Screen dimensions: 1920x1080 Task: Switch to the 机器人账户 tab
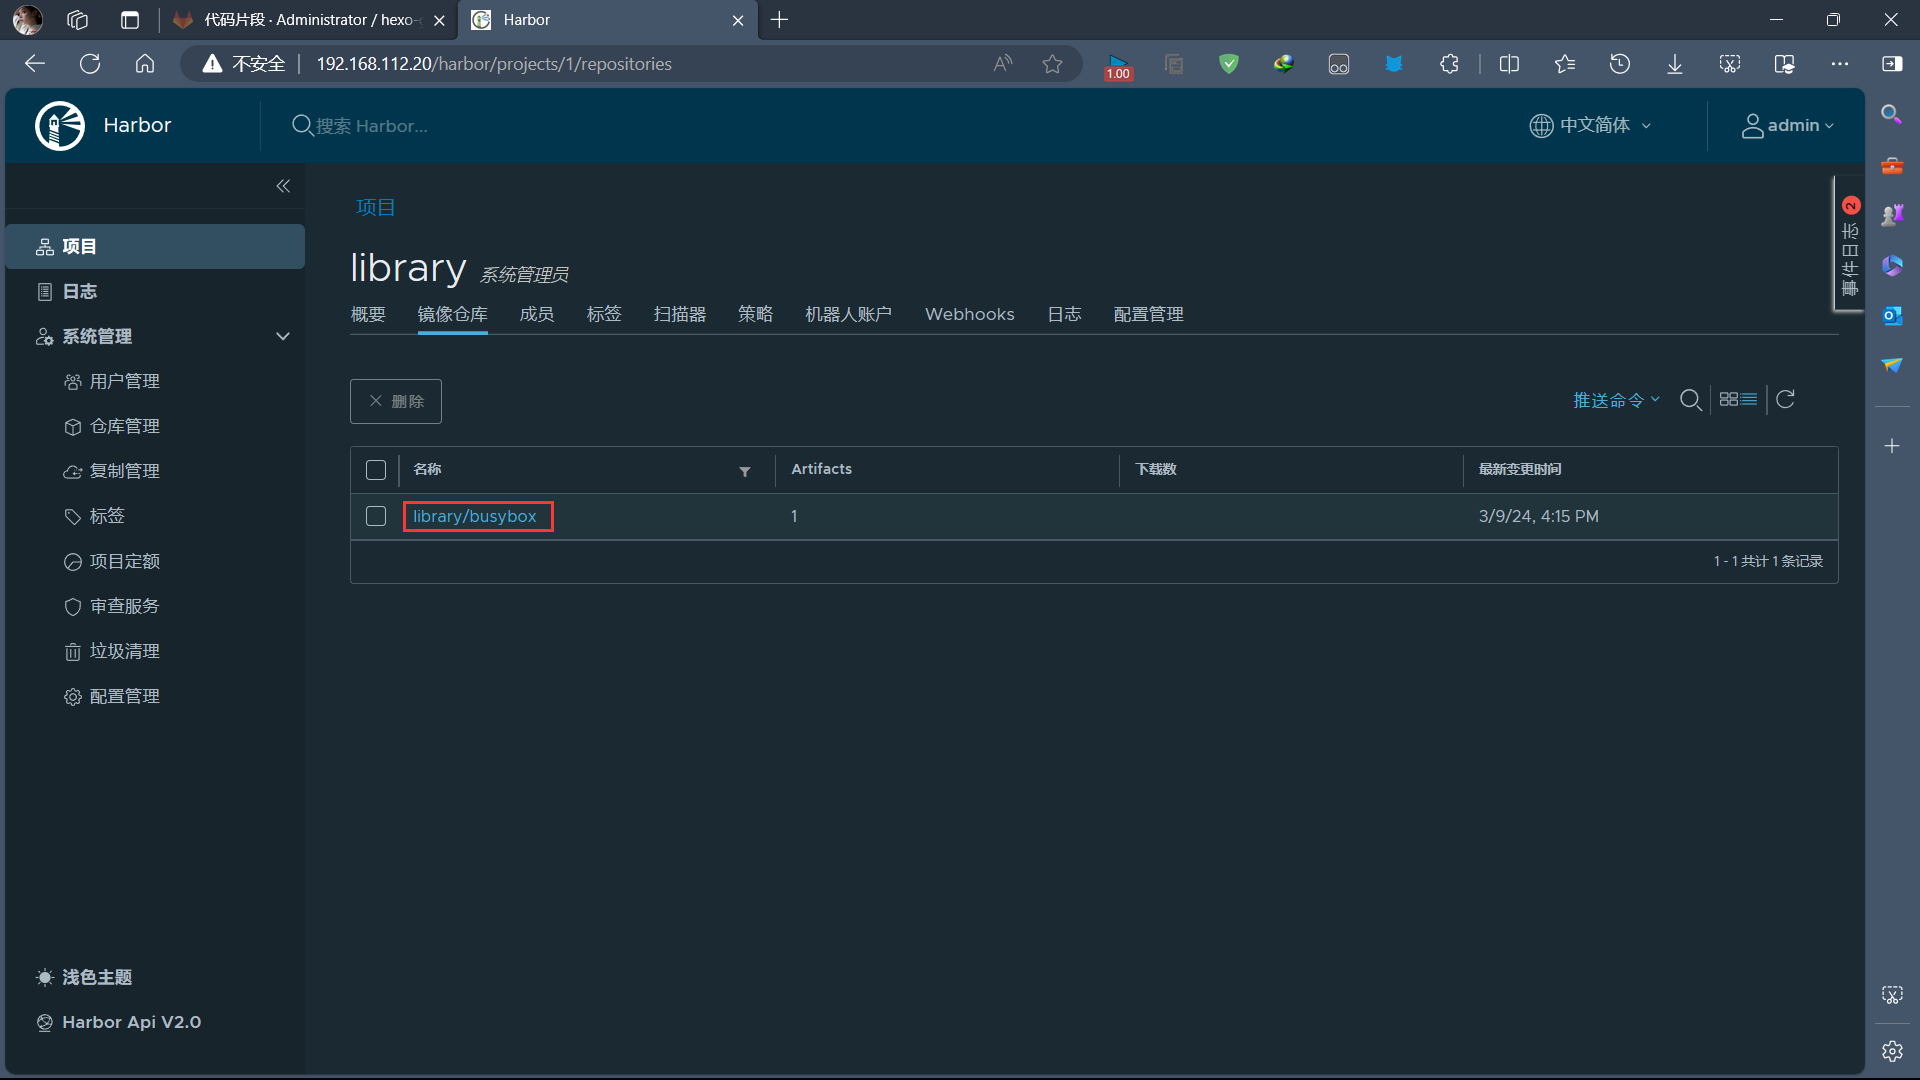point(849,314)
